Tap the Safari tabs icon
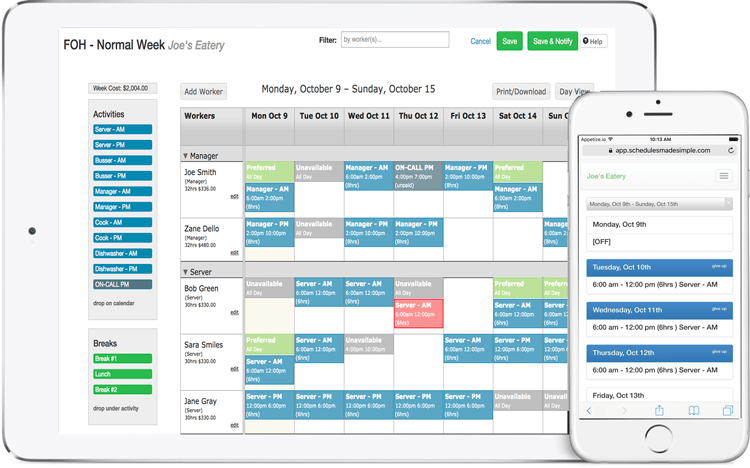750x468 pixels. pyautogui.click(x=728, y=411)
